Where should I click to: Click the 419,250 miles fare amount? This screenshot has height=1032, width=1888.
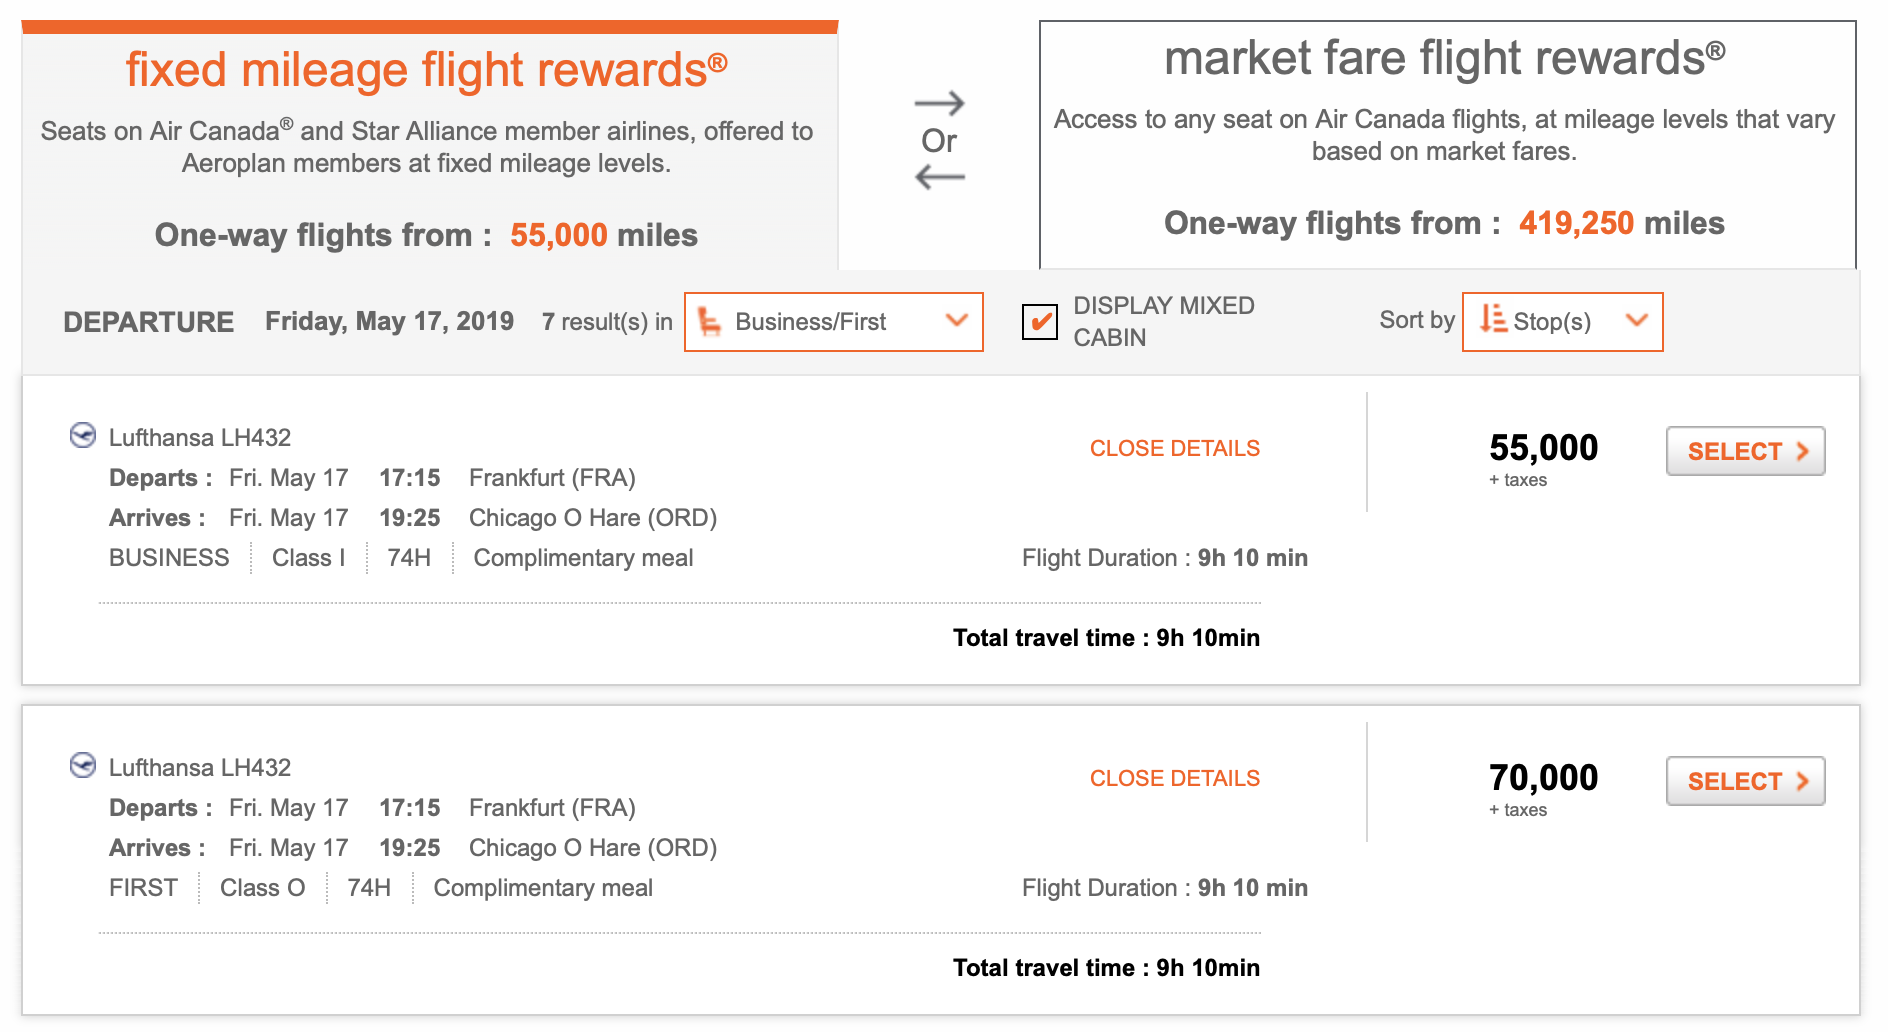[1576, 222]
